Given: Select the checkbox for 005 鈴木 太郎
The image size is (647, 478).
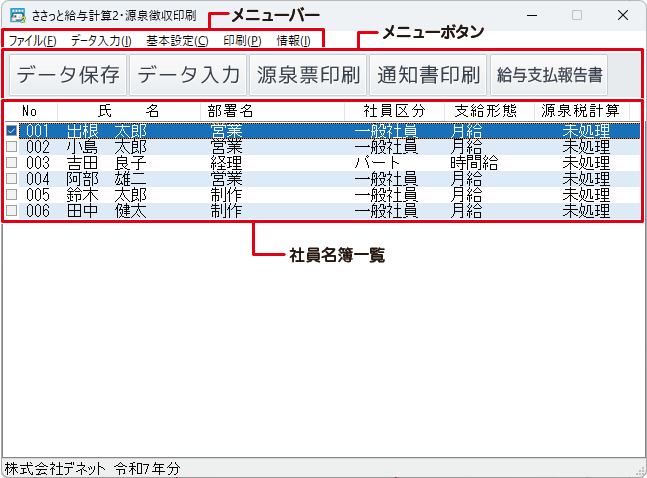Looking at the screenshot, I should click(12, 194).
